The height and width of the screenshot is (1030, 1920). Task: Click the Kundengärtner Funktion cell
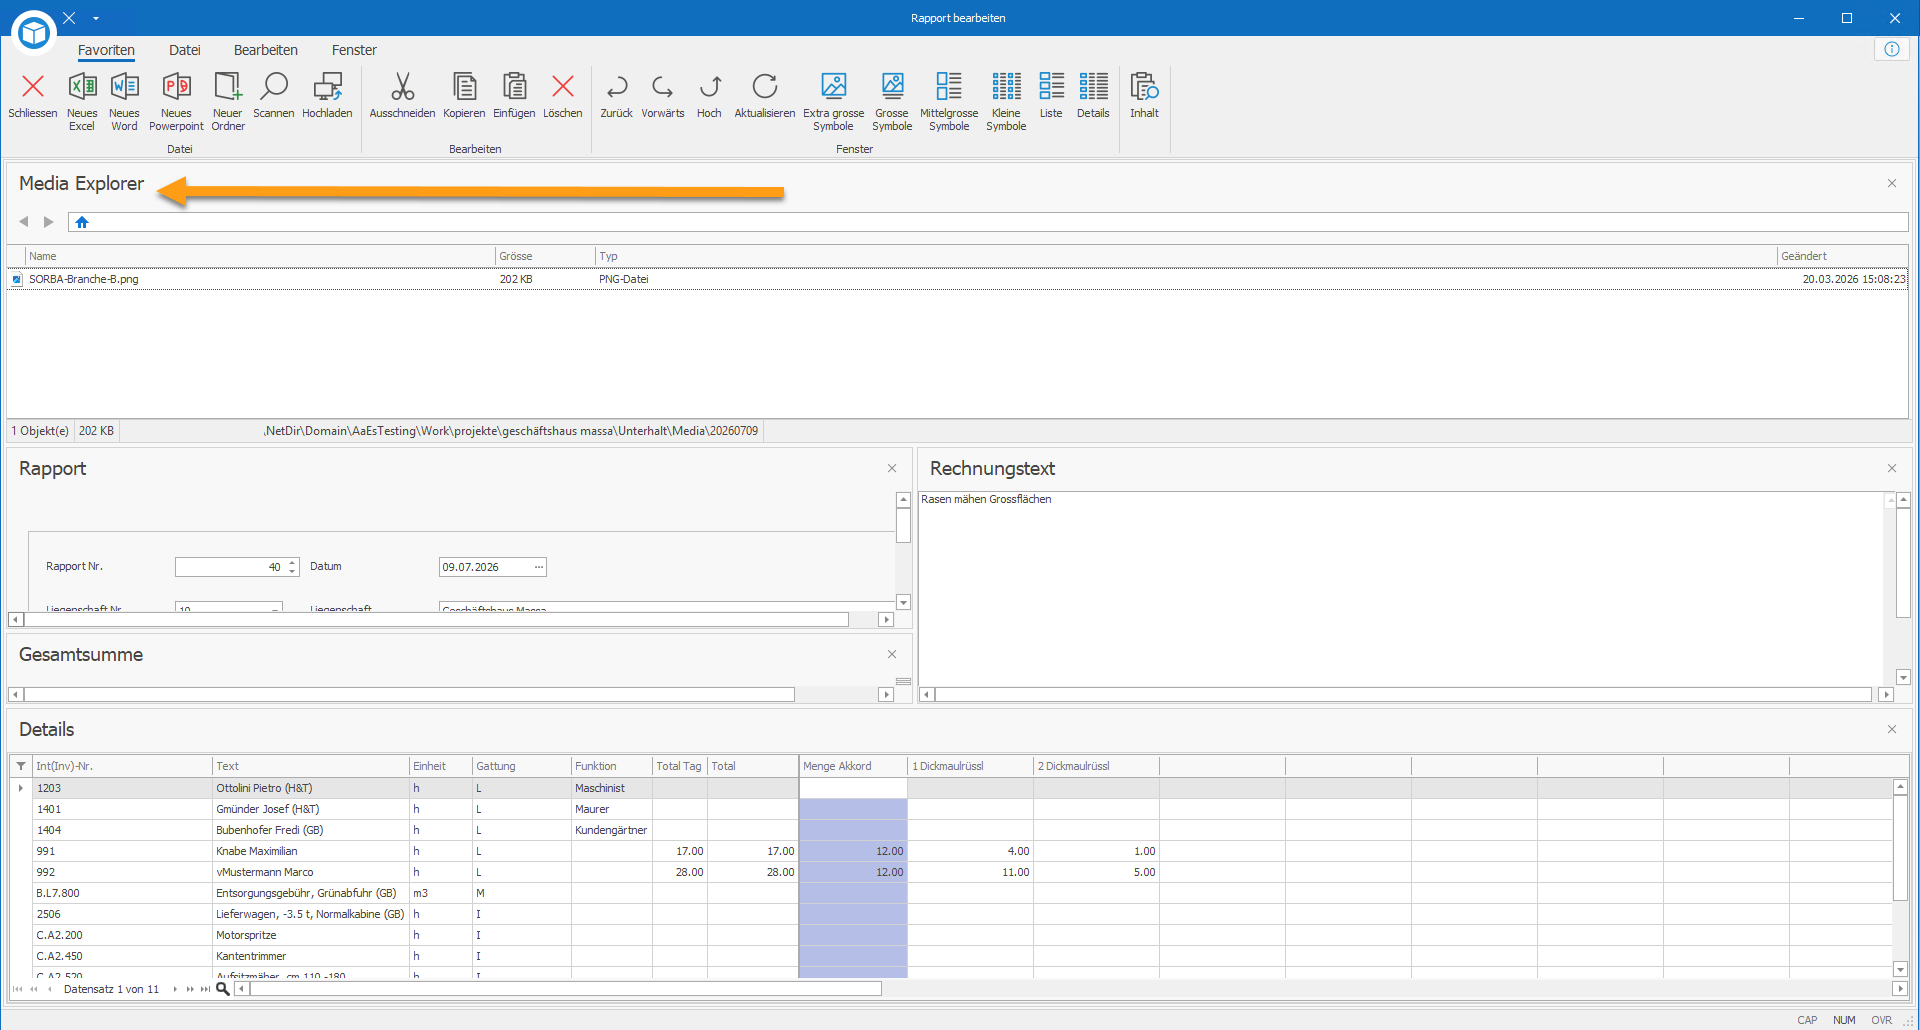(x=611, y=830)
